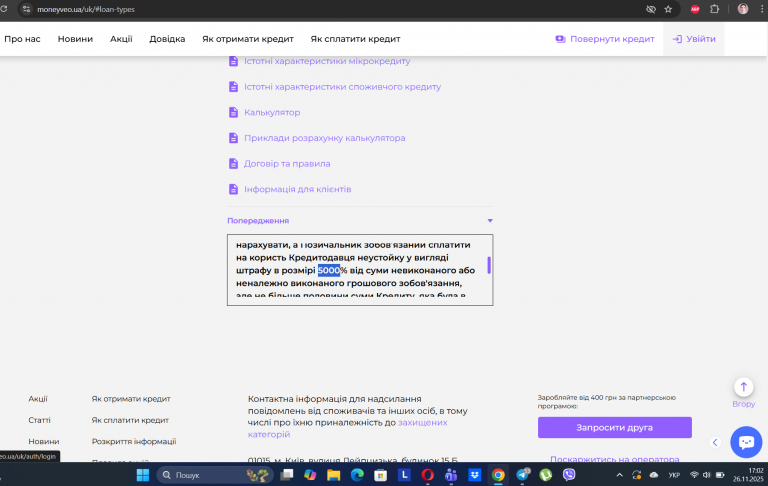The image size is (768, 486).
Task: Click document icon beside Інформація для клієнтів
Action: coord(234,189)
